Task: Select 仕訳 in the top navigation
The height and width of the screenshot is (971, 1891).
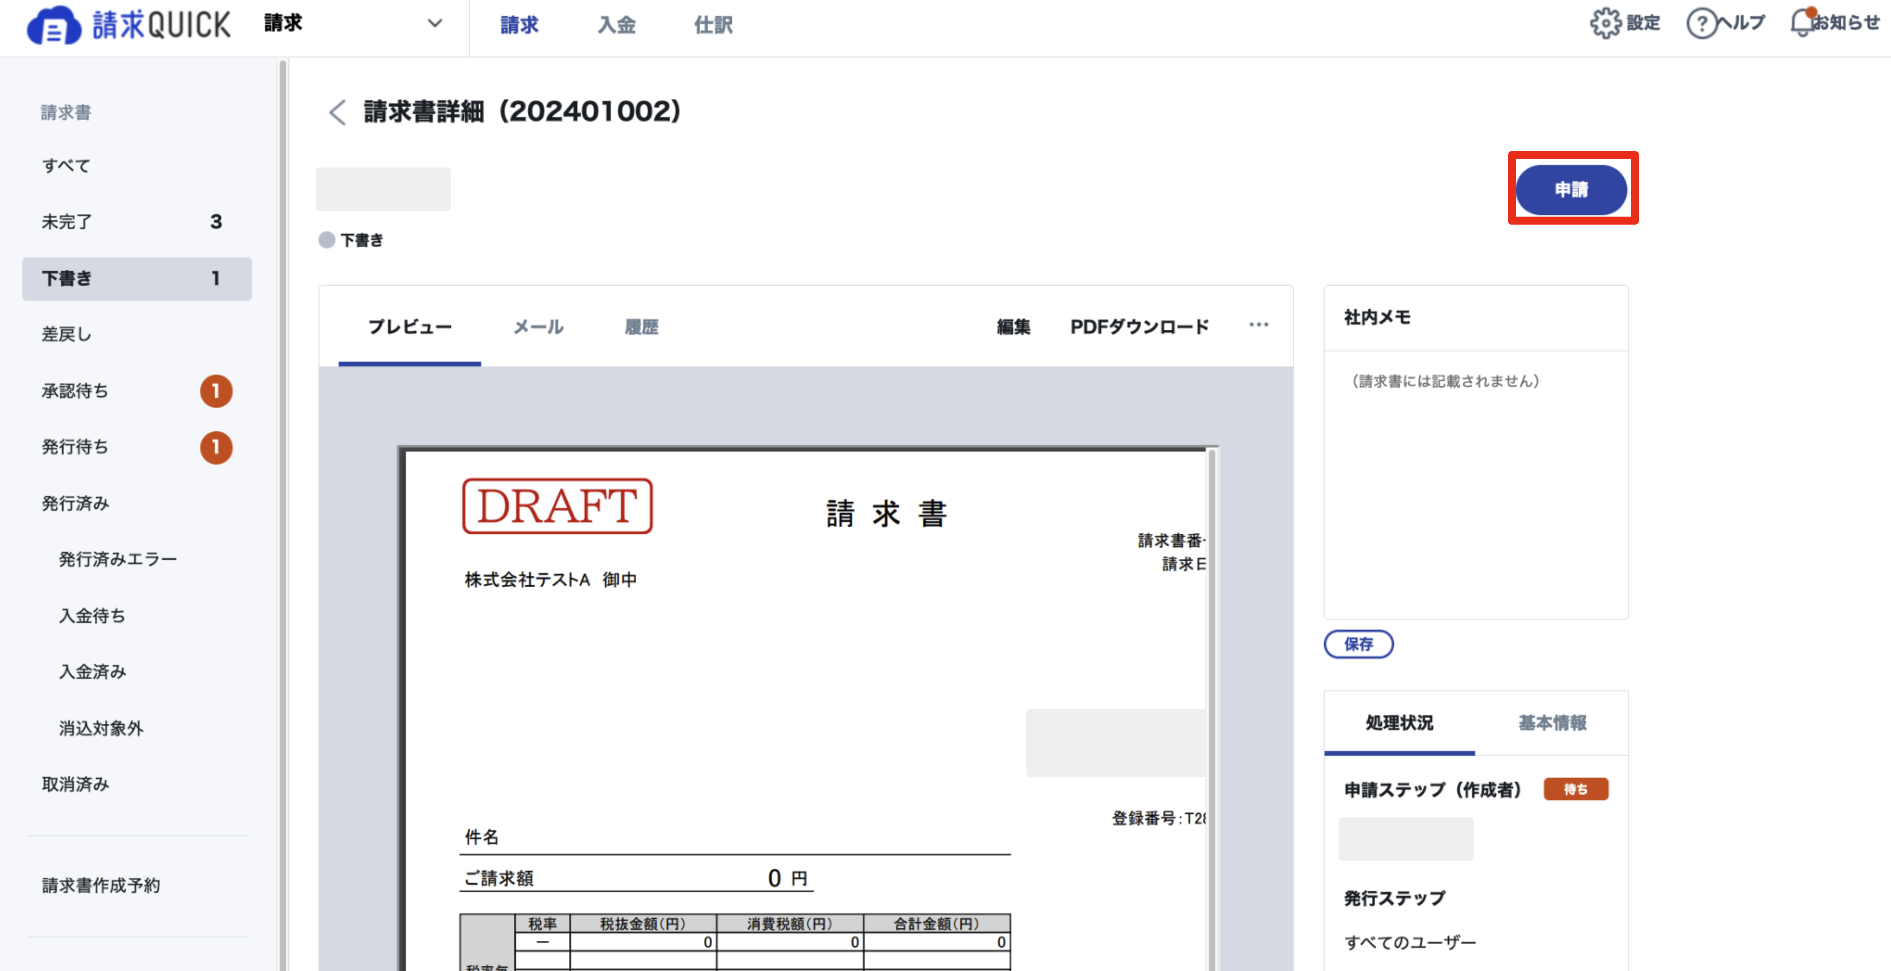Action: click(713, 25)
